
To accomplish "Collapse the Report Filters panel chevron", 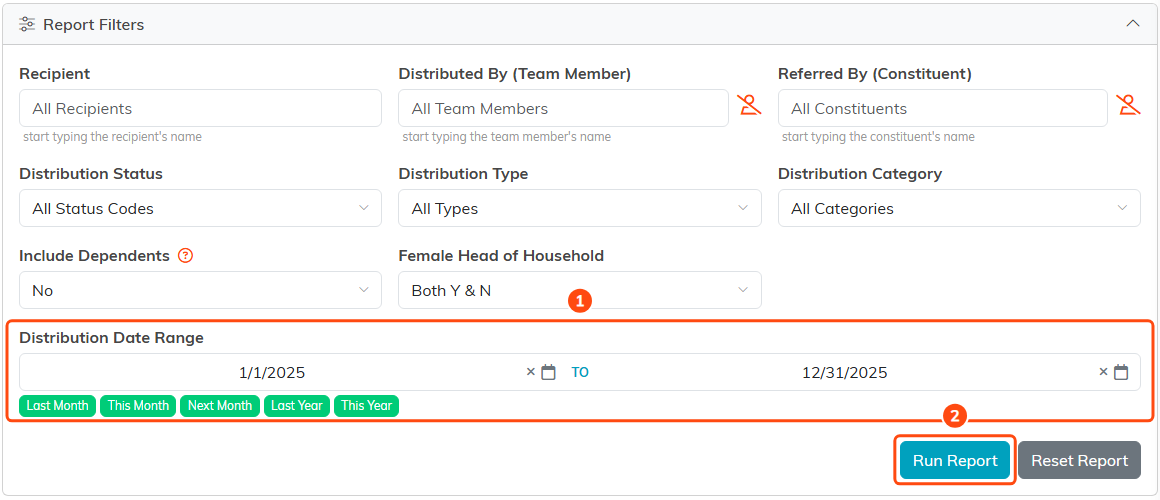I will pos(1132,24).
